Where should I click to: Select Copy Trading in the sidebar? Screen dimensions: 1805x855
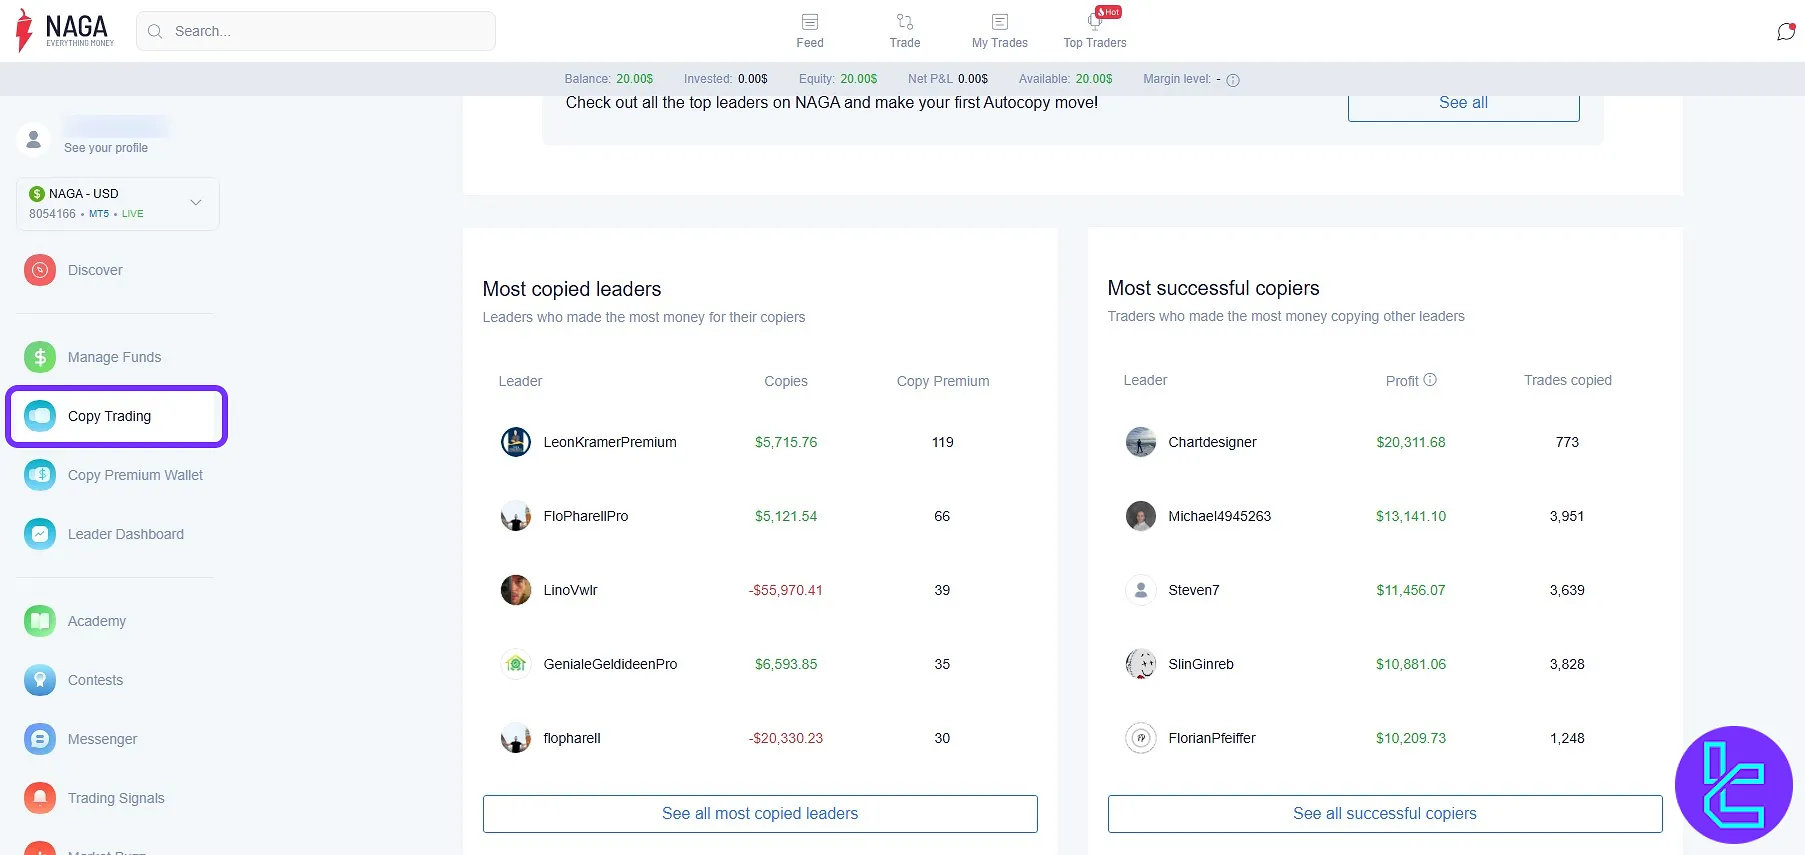[x=117, y=416]
